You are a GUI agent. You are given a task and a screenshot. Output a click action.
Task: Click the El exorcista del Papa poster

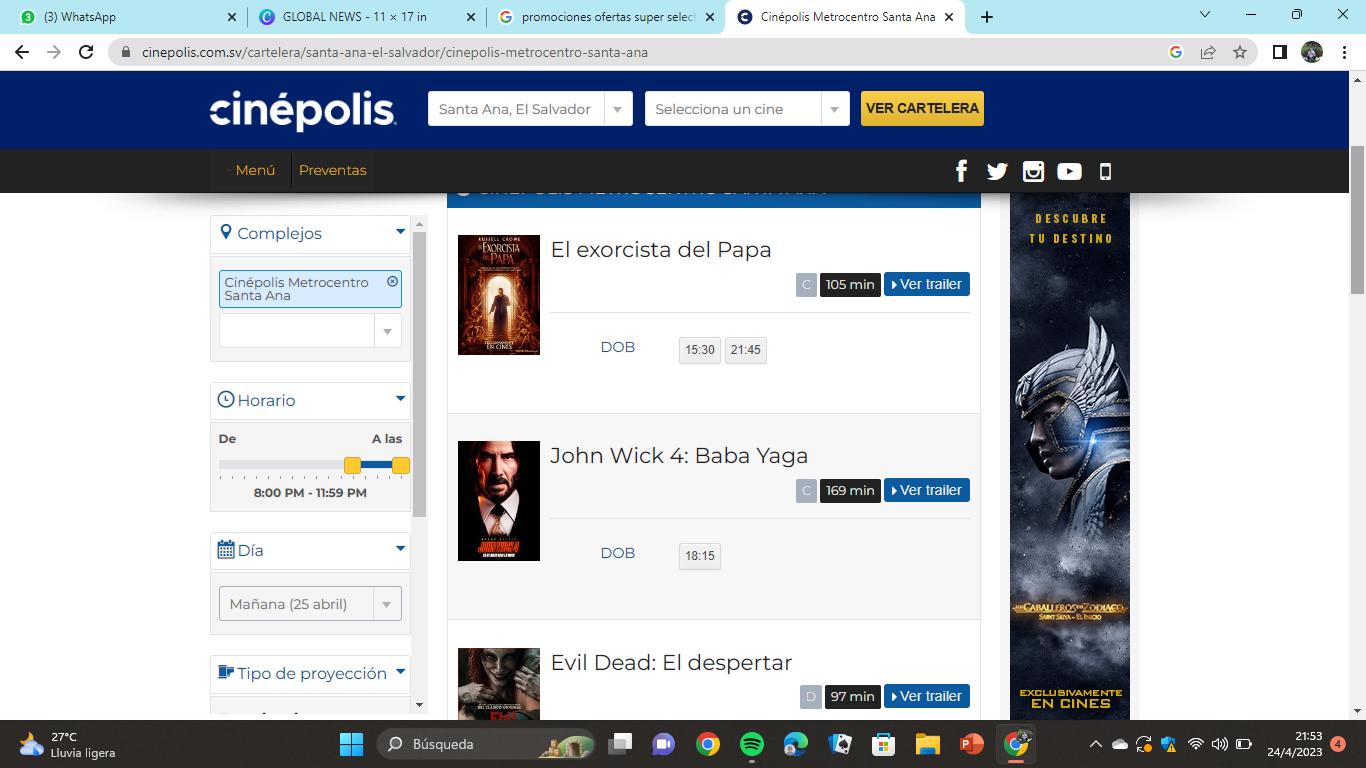point(499,295)
